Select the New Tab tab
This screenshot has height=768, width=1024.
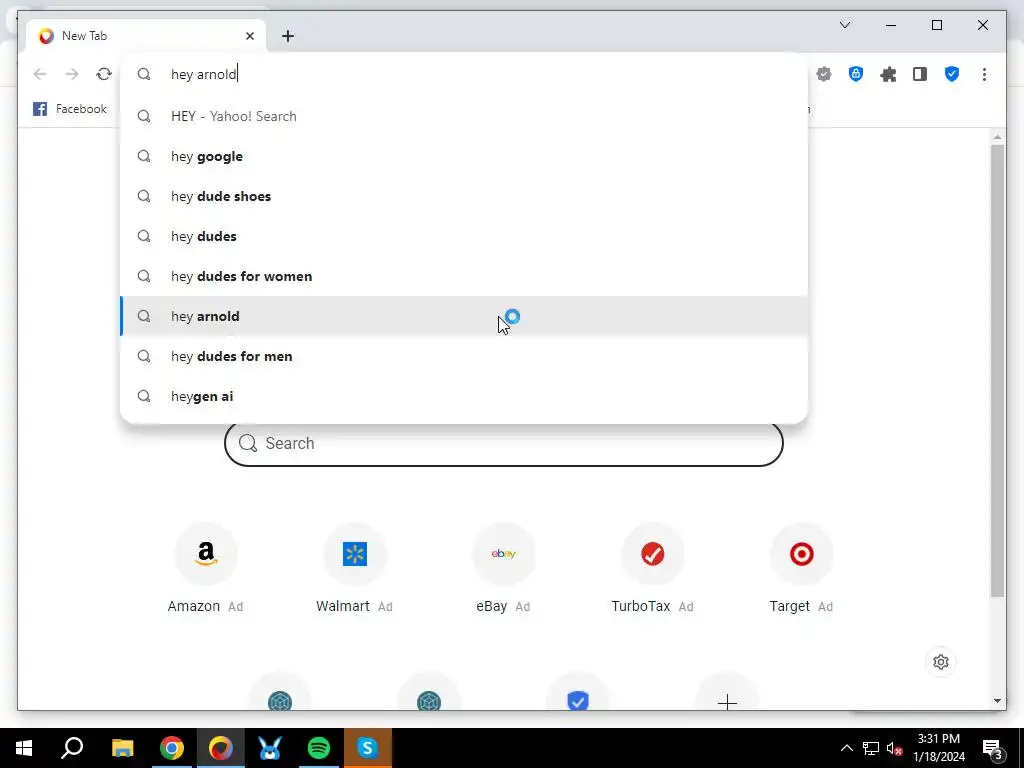[146, 36]
